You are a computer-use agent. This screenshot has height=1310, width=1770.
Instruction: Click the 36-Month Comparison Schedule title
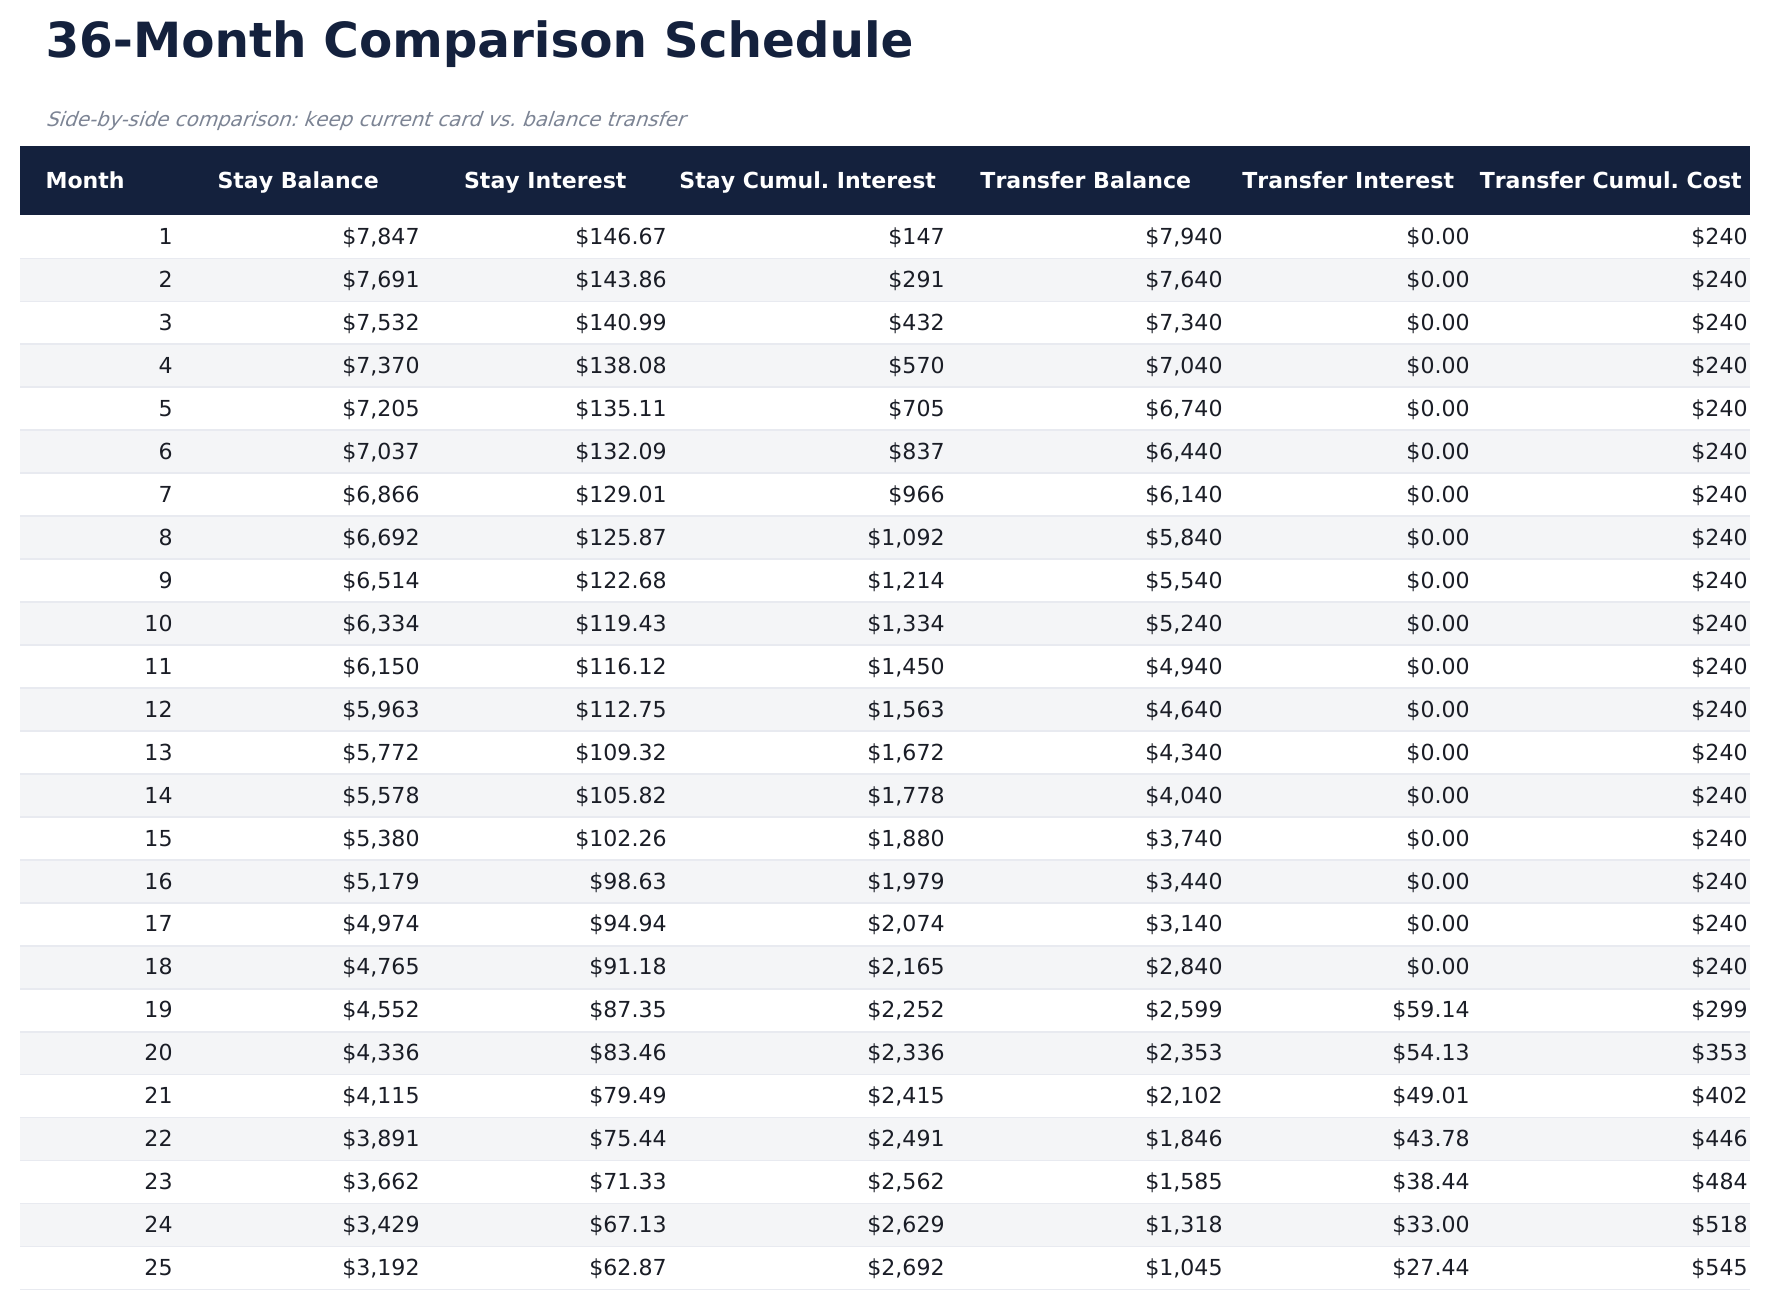[479, 42]
